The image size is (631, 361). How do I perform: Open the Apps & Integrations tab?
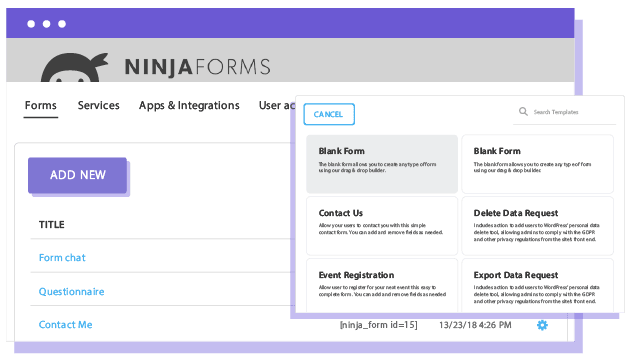[x=189, y=105]
